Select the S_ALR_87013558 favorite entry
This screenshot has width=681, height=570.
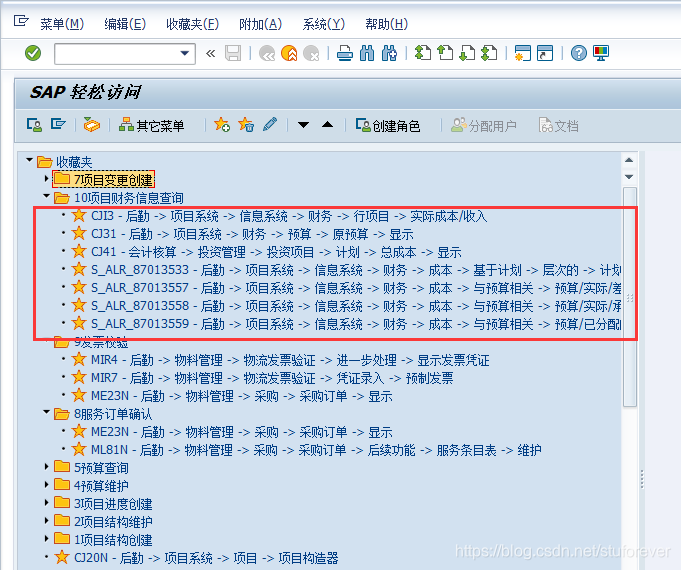point(347,306)
